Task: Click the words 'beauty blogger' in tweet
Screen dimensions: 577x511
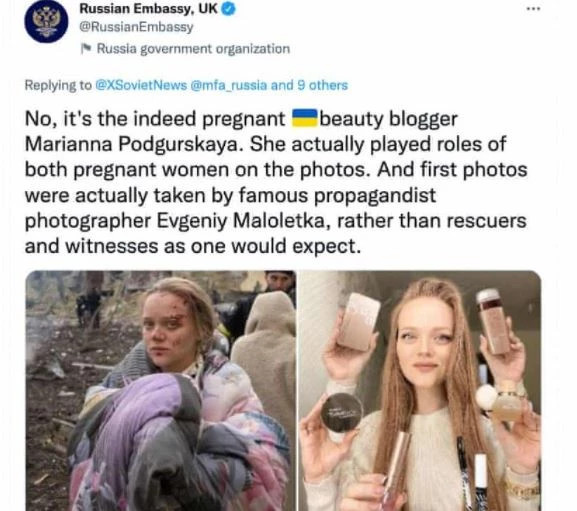Action: click(x=389, y=119)
